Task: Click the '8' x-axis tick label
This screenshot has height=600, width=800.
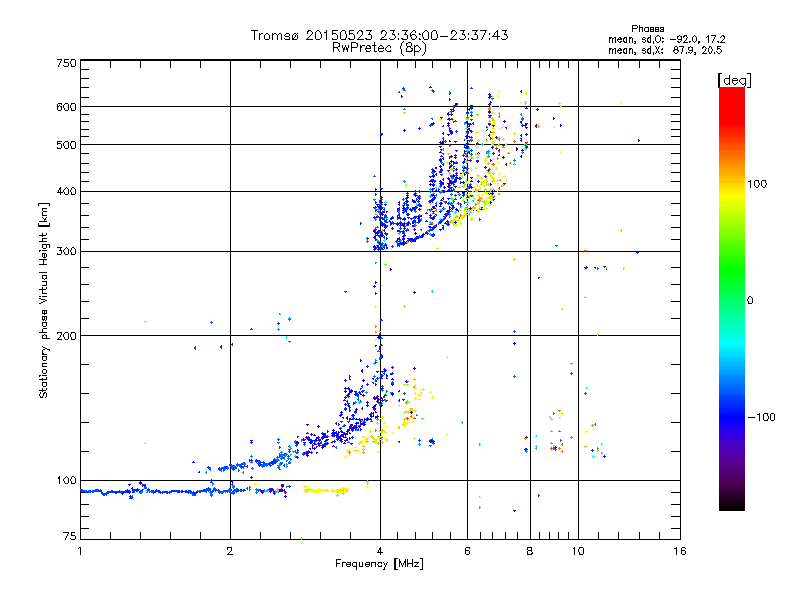Action: coord(530,551)
